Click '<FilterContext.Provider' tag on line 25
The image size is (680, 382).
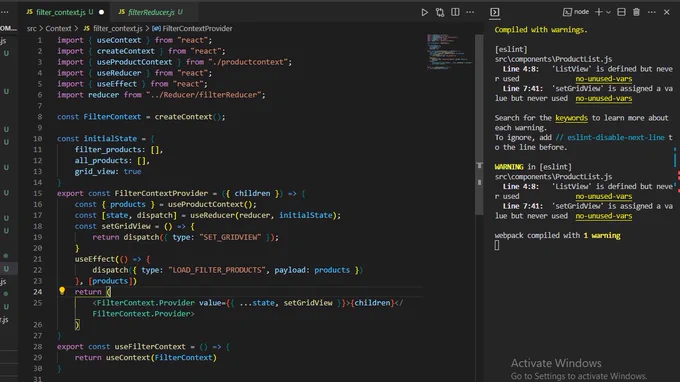click(x=144, y=303)
